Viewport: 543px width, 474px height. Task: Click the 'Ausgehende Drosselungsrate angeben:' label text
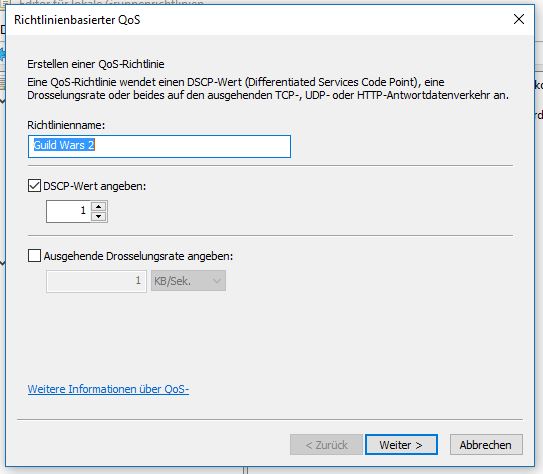pyautogui.click(x=139, y=256)
